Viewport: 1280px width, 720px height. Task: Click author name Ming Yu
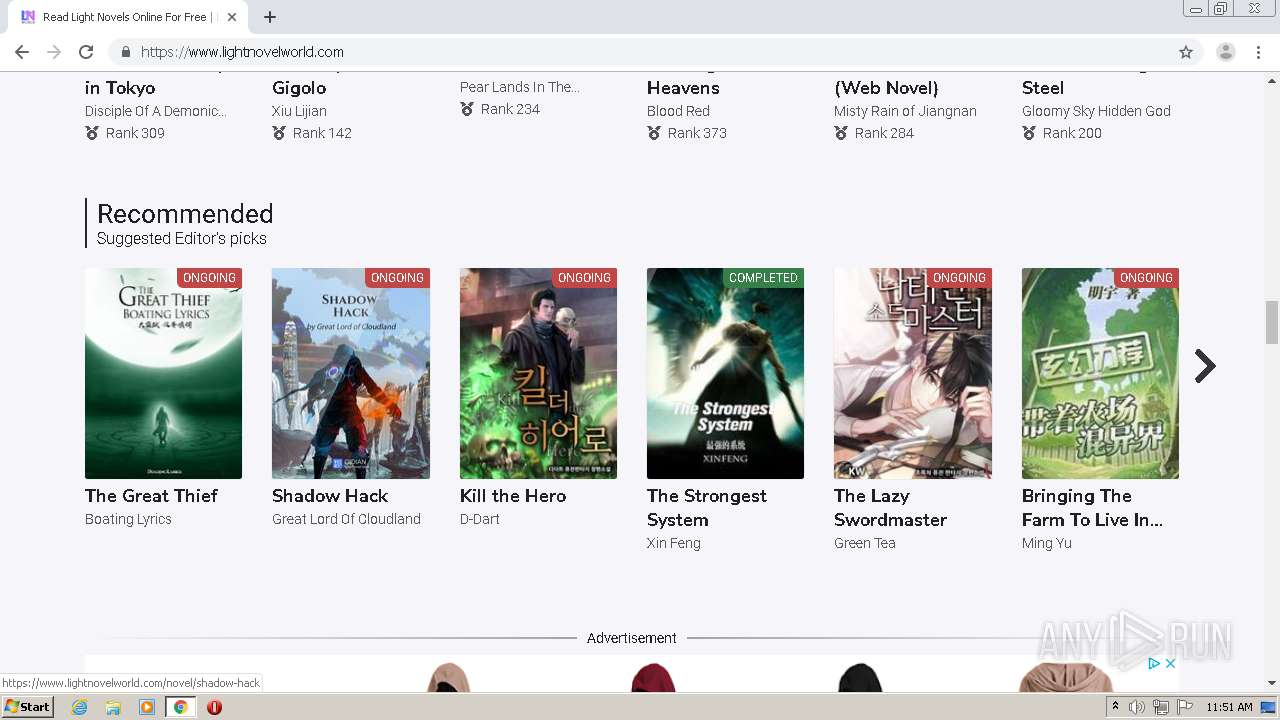point(1047,543)
